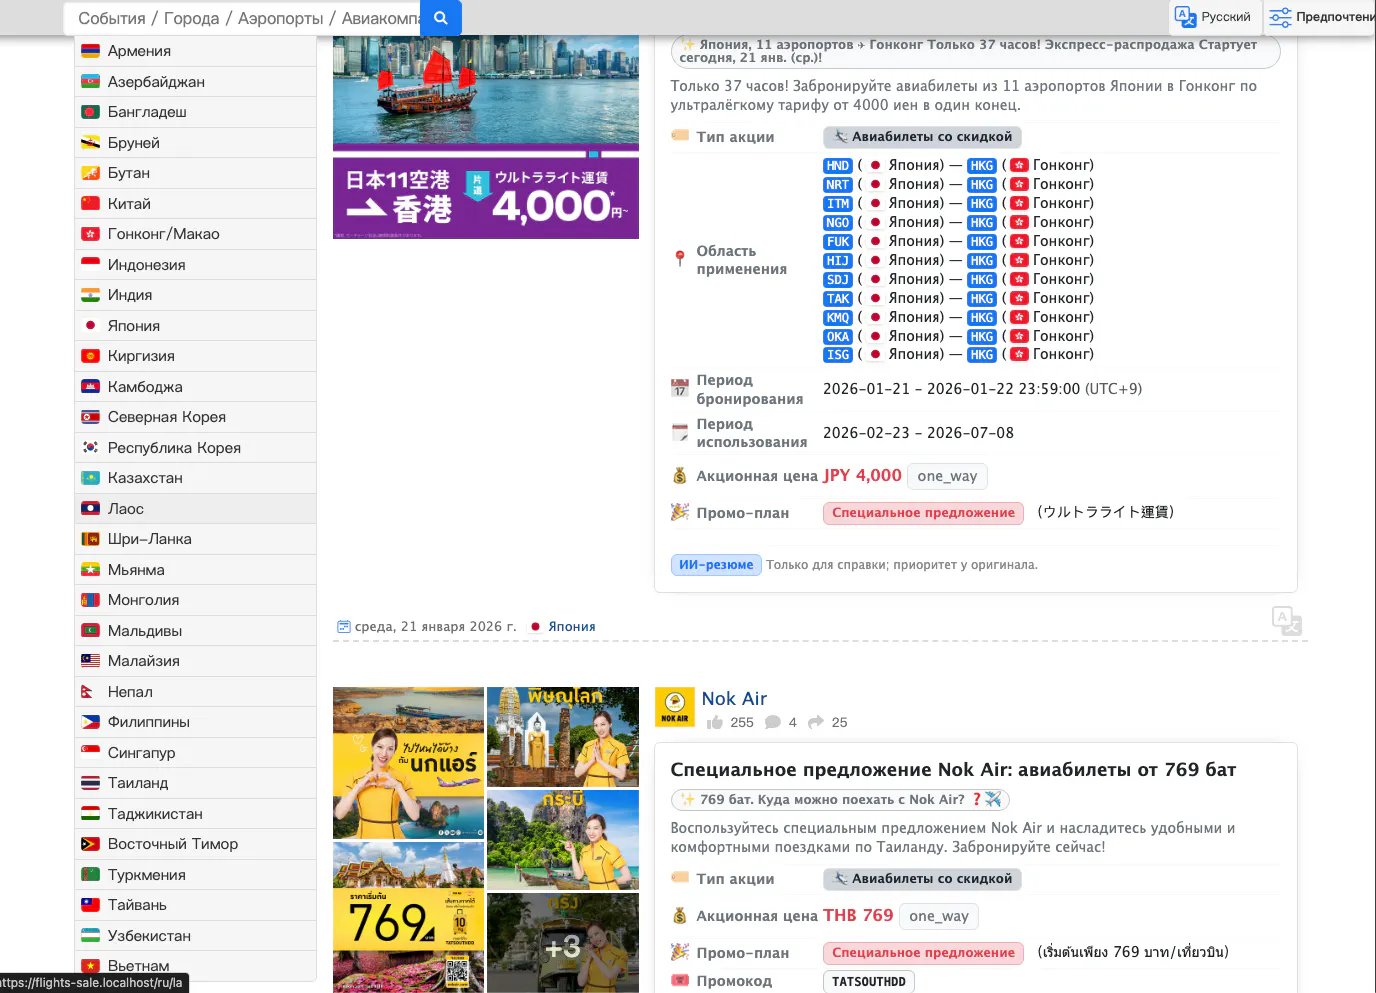The width and height of the screenshot is (1376, 993).
Task: Click the Таджикистан flag icon
Action: 90,814
